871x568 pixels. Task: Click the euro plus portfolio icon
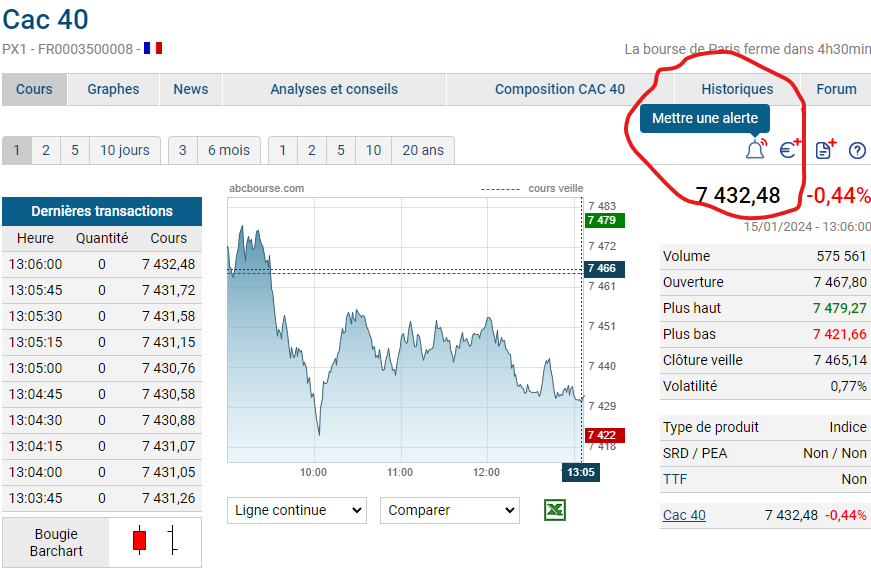pyautogui.click(x=790, y=149)
